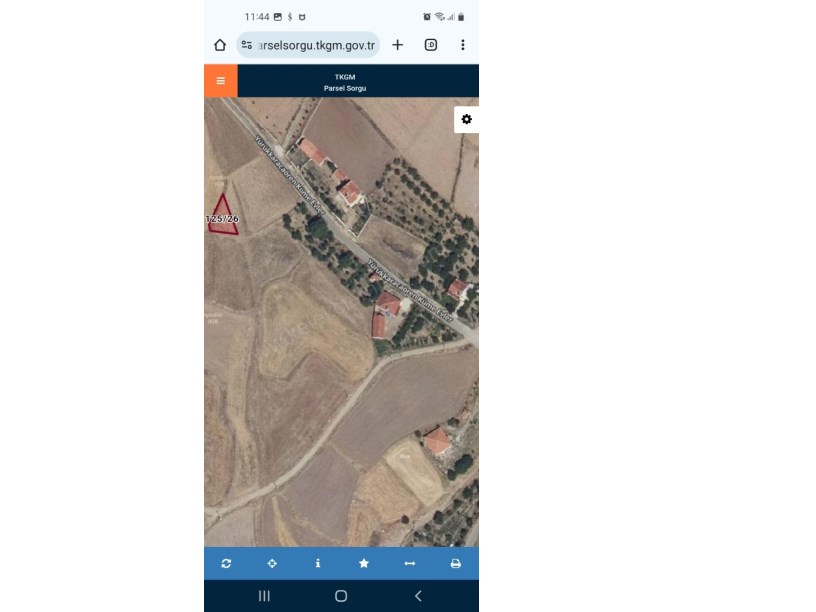Tap Android back navigation arrow

point(418,596)
